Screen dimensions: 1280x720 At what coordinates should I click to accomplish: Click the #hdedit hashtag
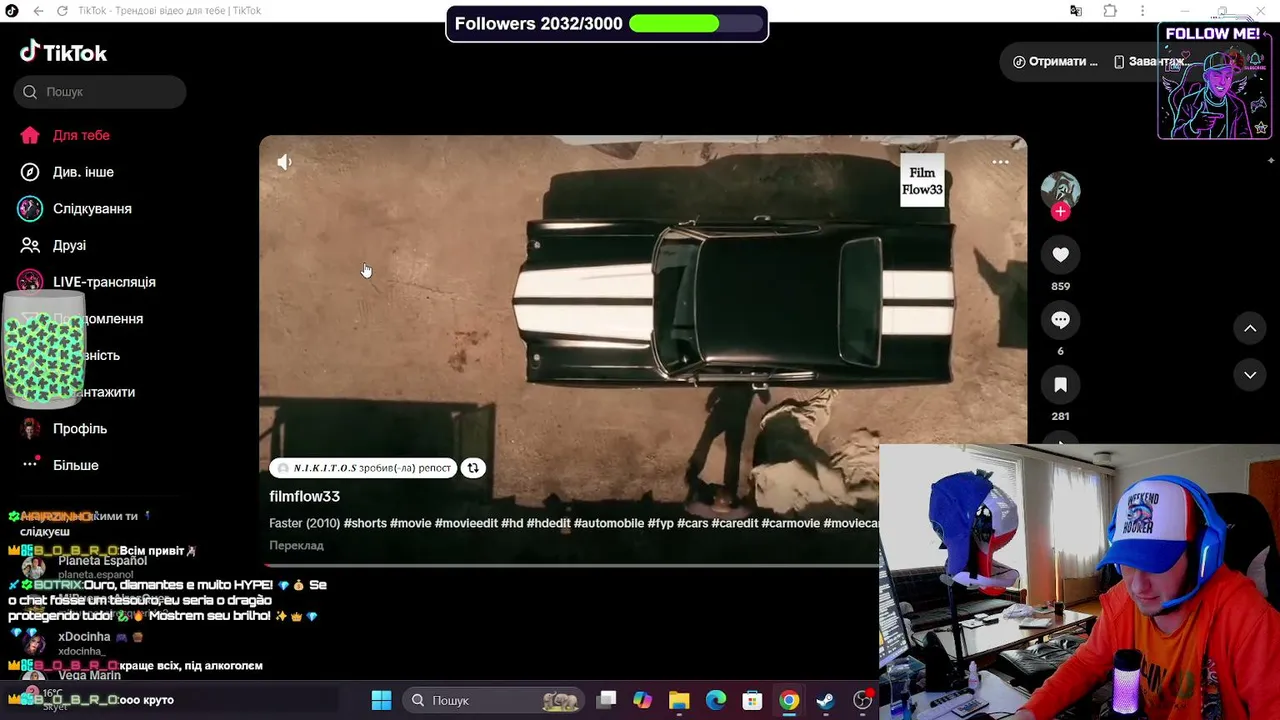point(548,523)
